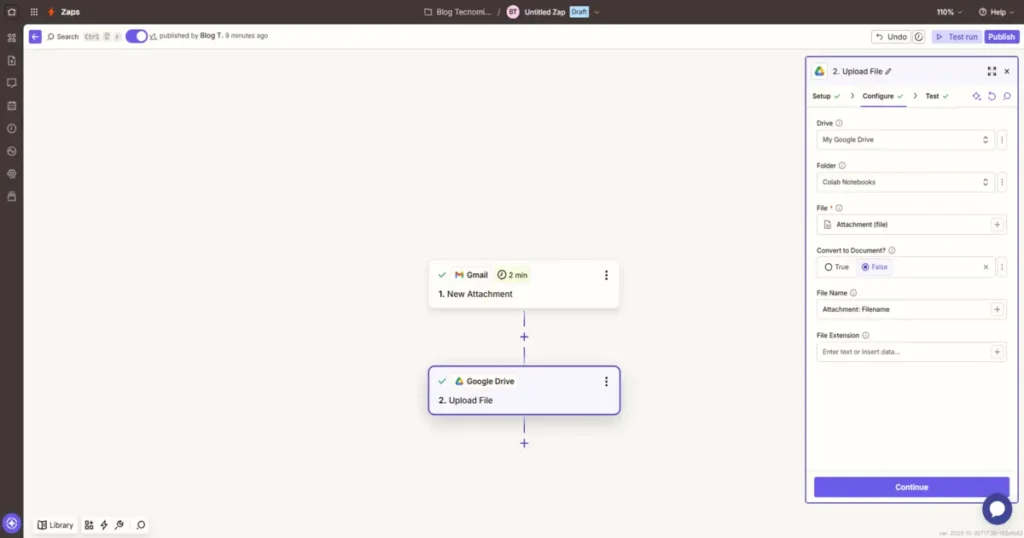Open the notes comment sidebar icon

point(12,83)
